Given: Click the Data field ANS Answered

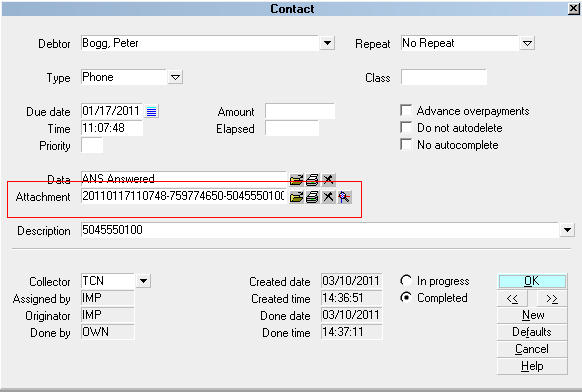Looking at the screenshot, I should (183, 178).
